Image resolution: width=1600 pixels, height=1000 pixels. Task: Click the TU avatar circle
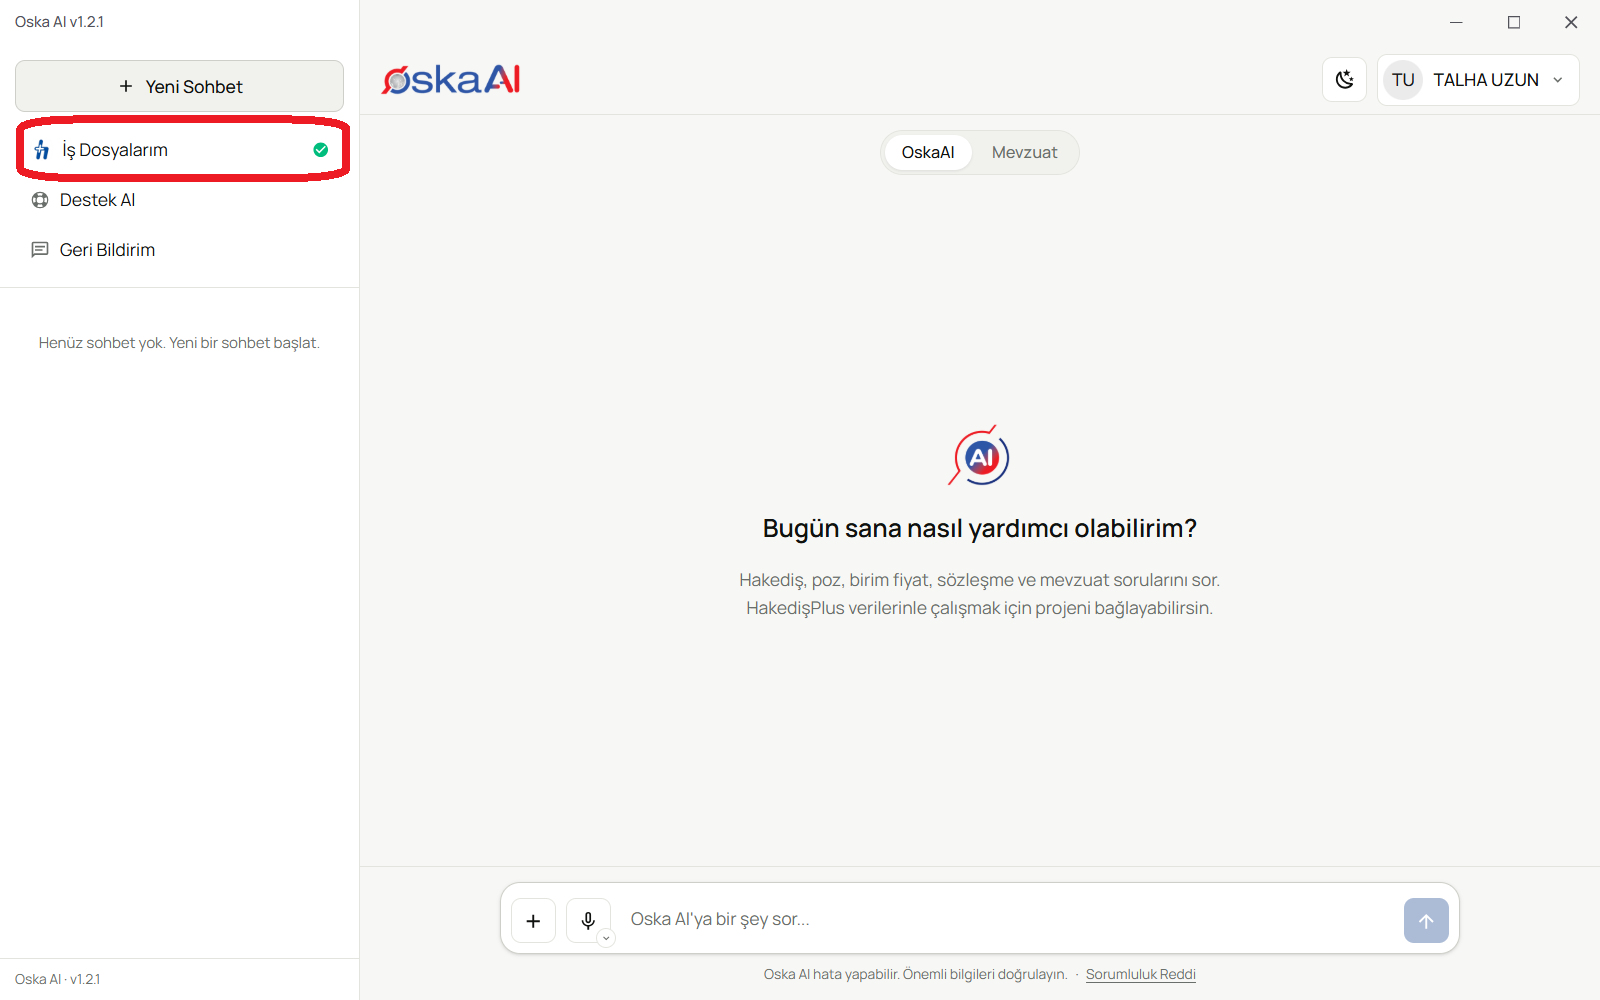click(x=1403, y=80)
